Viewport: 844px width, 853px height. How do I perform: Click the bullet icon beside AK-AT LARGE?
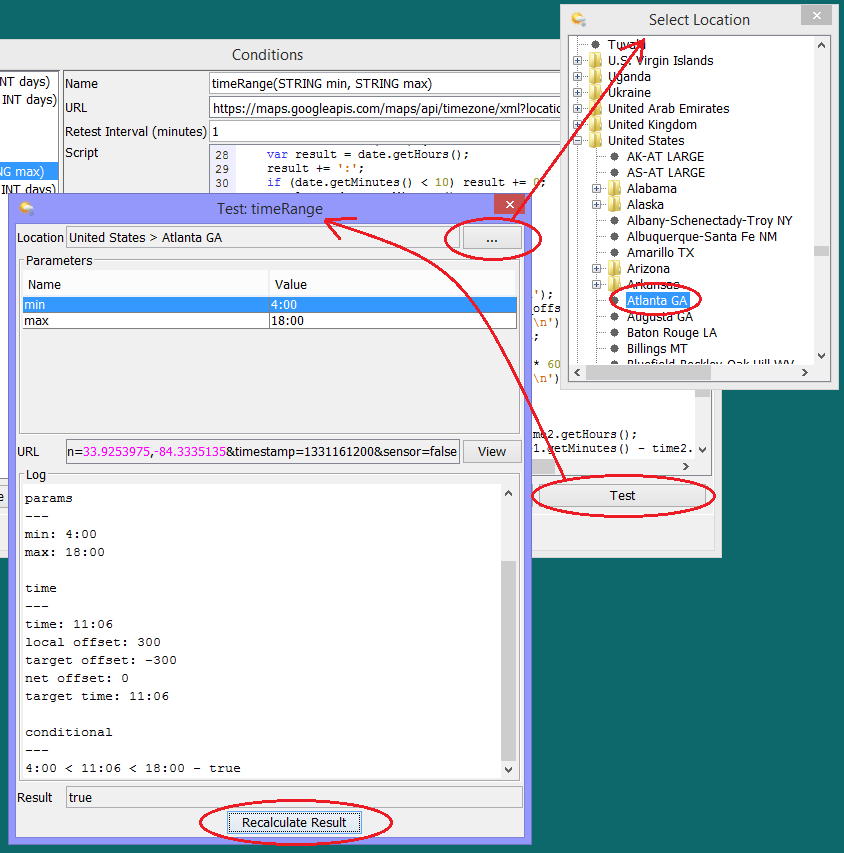click(614, 157)
